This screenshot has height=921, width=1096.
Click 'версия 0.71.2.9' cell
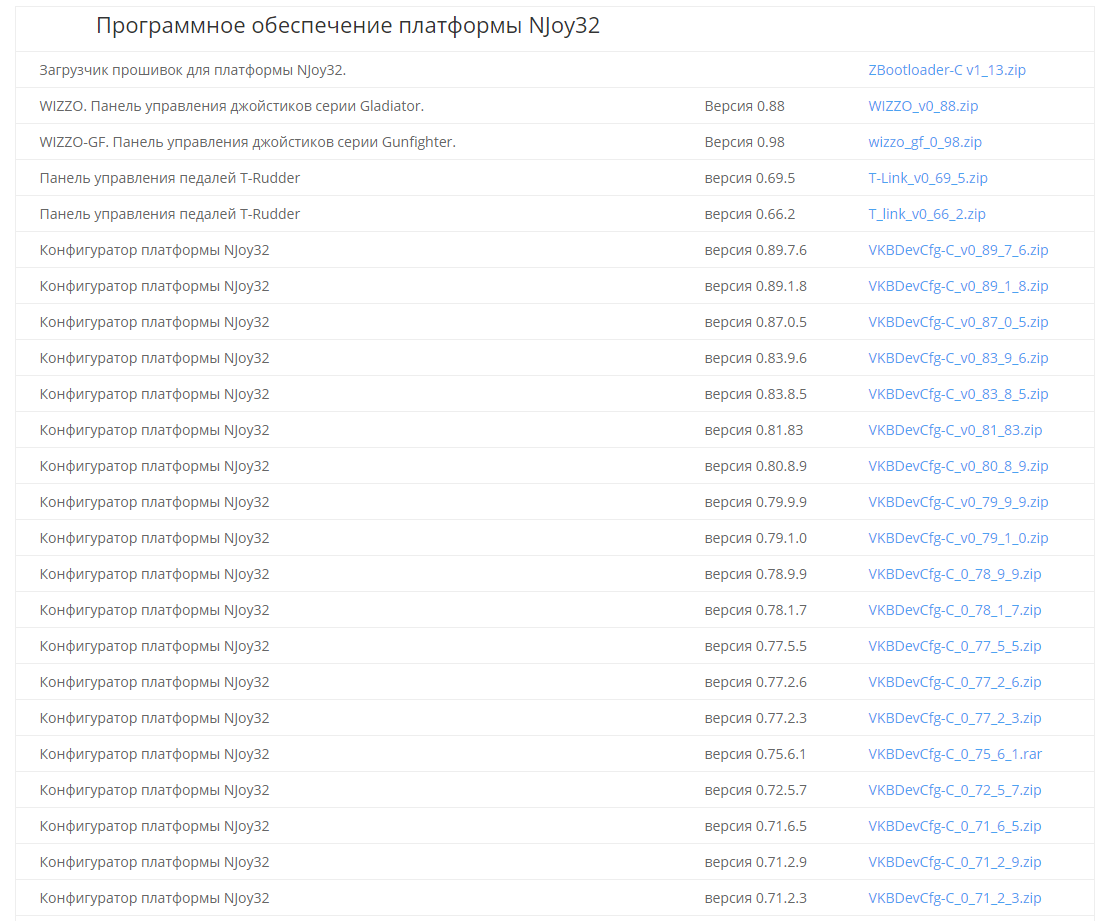(755, 862)
